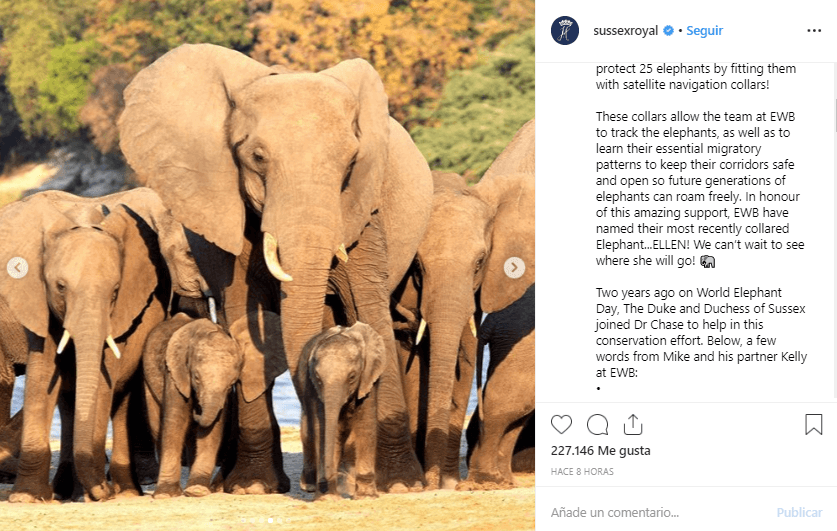Share the post using the share icon
The image size is (837, 531).
pyautogui.click(x=632, y=425)
